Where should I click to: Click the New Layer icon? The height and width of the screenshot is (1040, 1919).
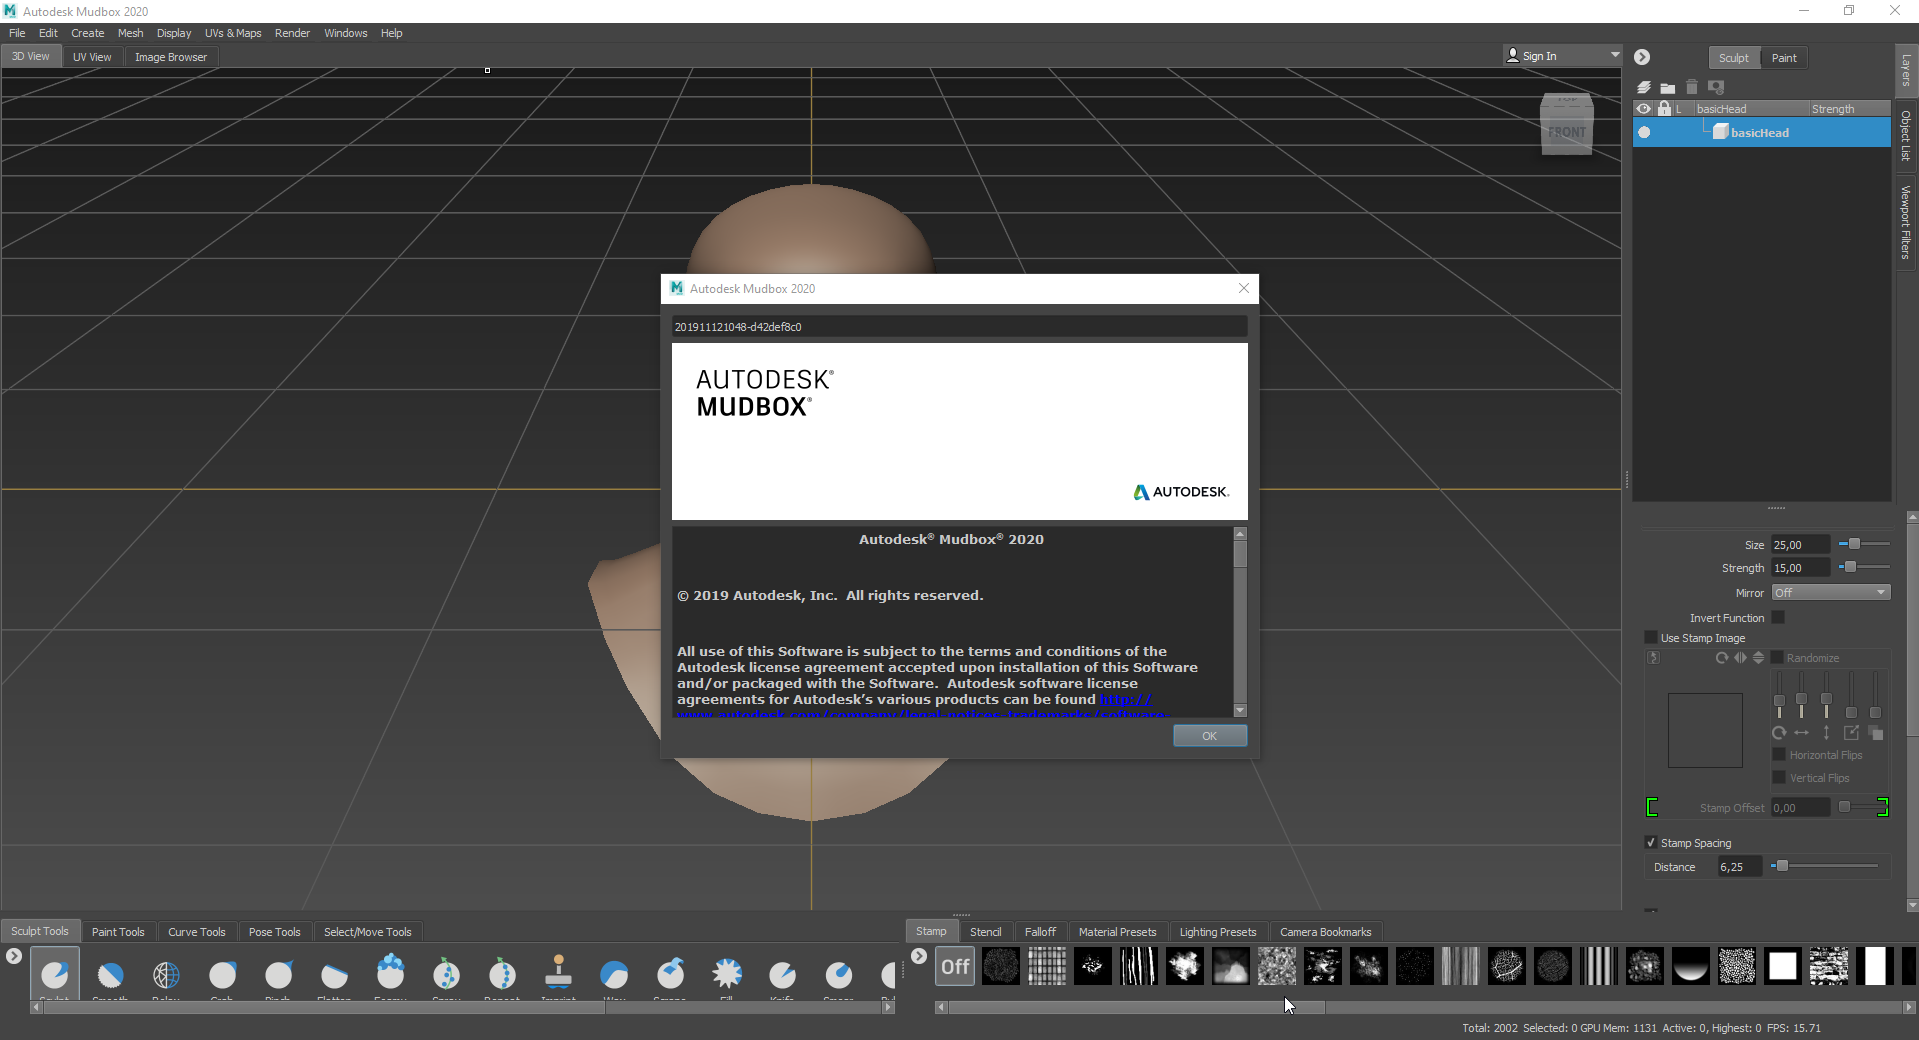coord(1644,88)
